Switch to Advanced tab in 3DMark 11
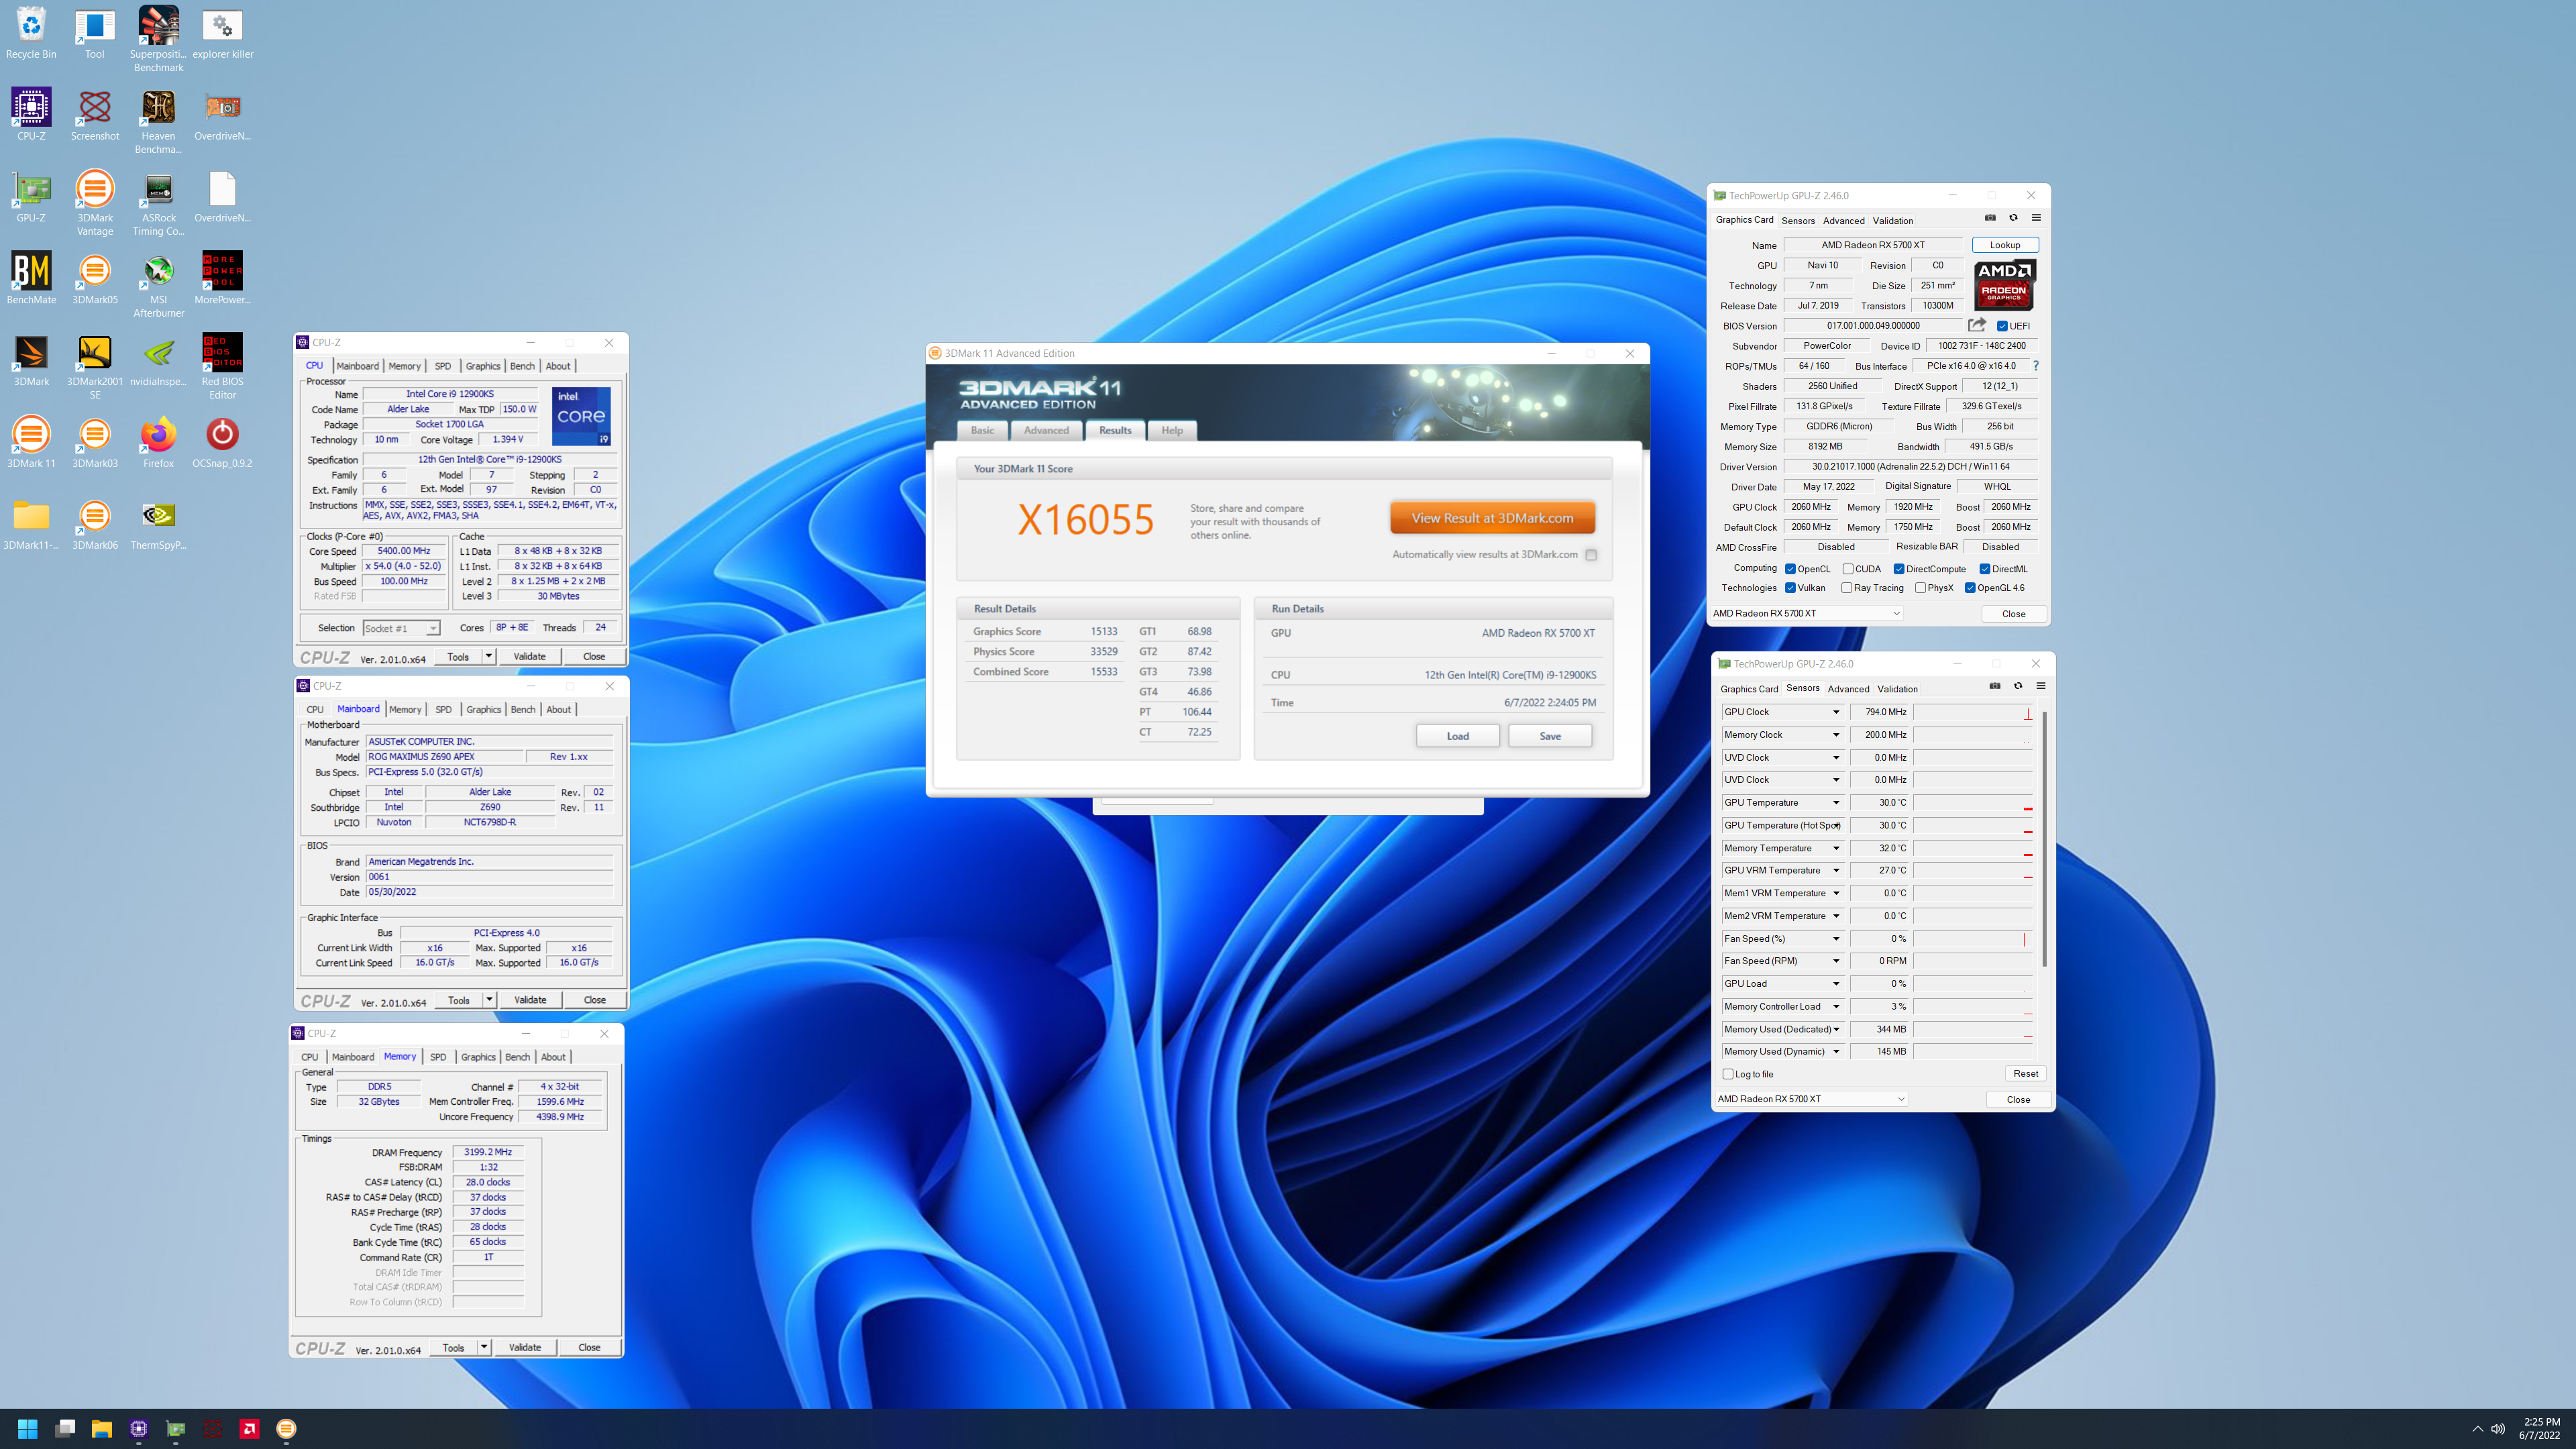This screenshot has width=2576, height=1449. pos(1046,430)
